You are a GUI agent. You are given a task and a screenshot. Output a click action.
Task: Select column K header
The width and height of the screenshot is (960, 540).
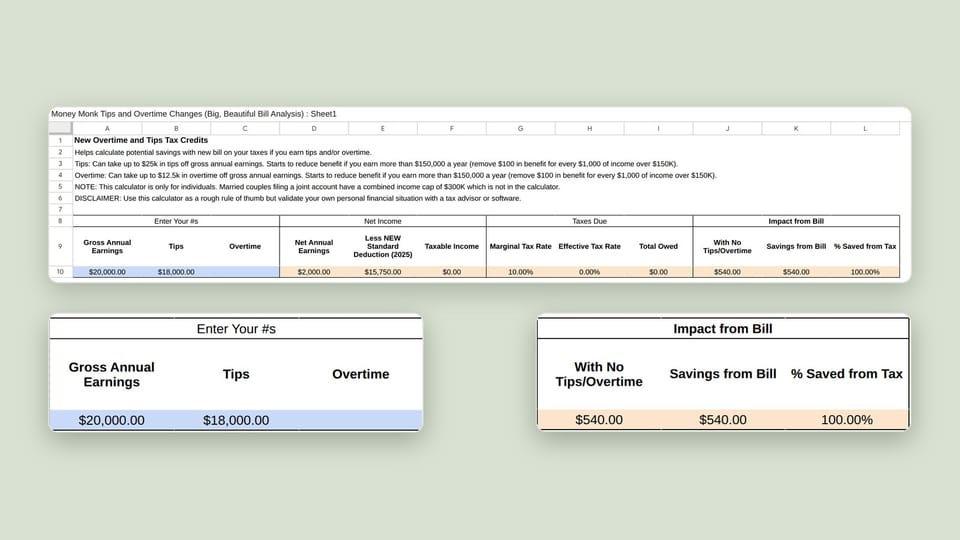coord(796,129)
